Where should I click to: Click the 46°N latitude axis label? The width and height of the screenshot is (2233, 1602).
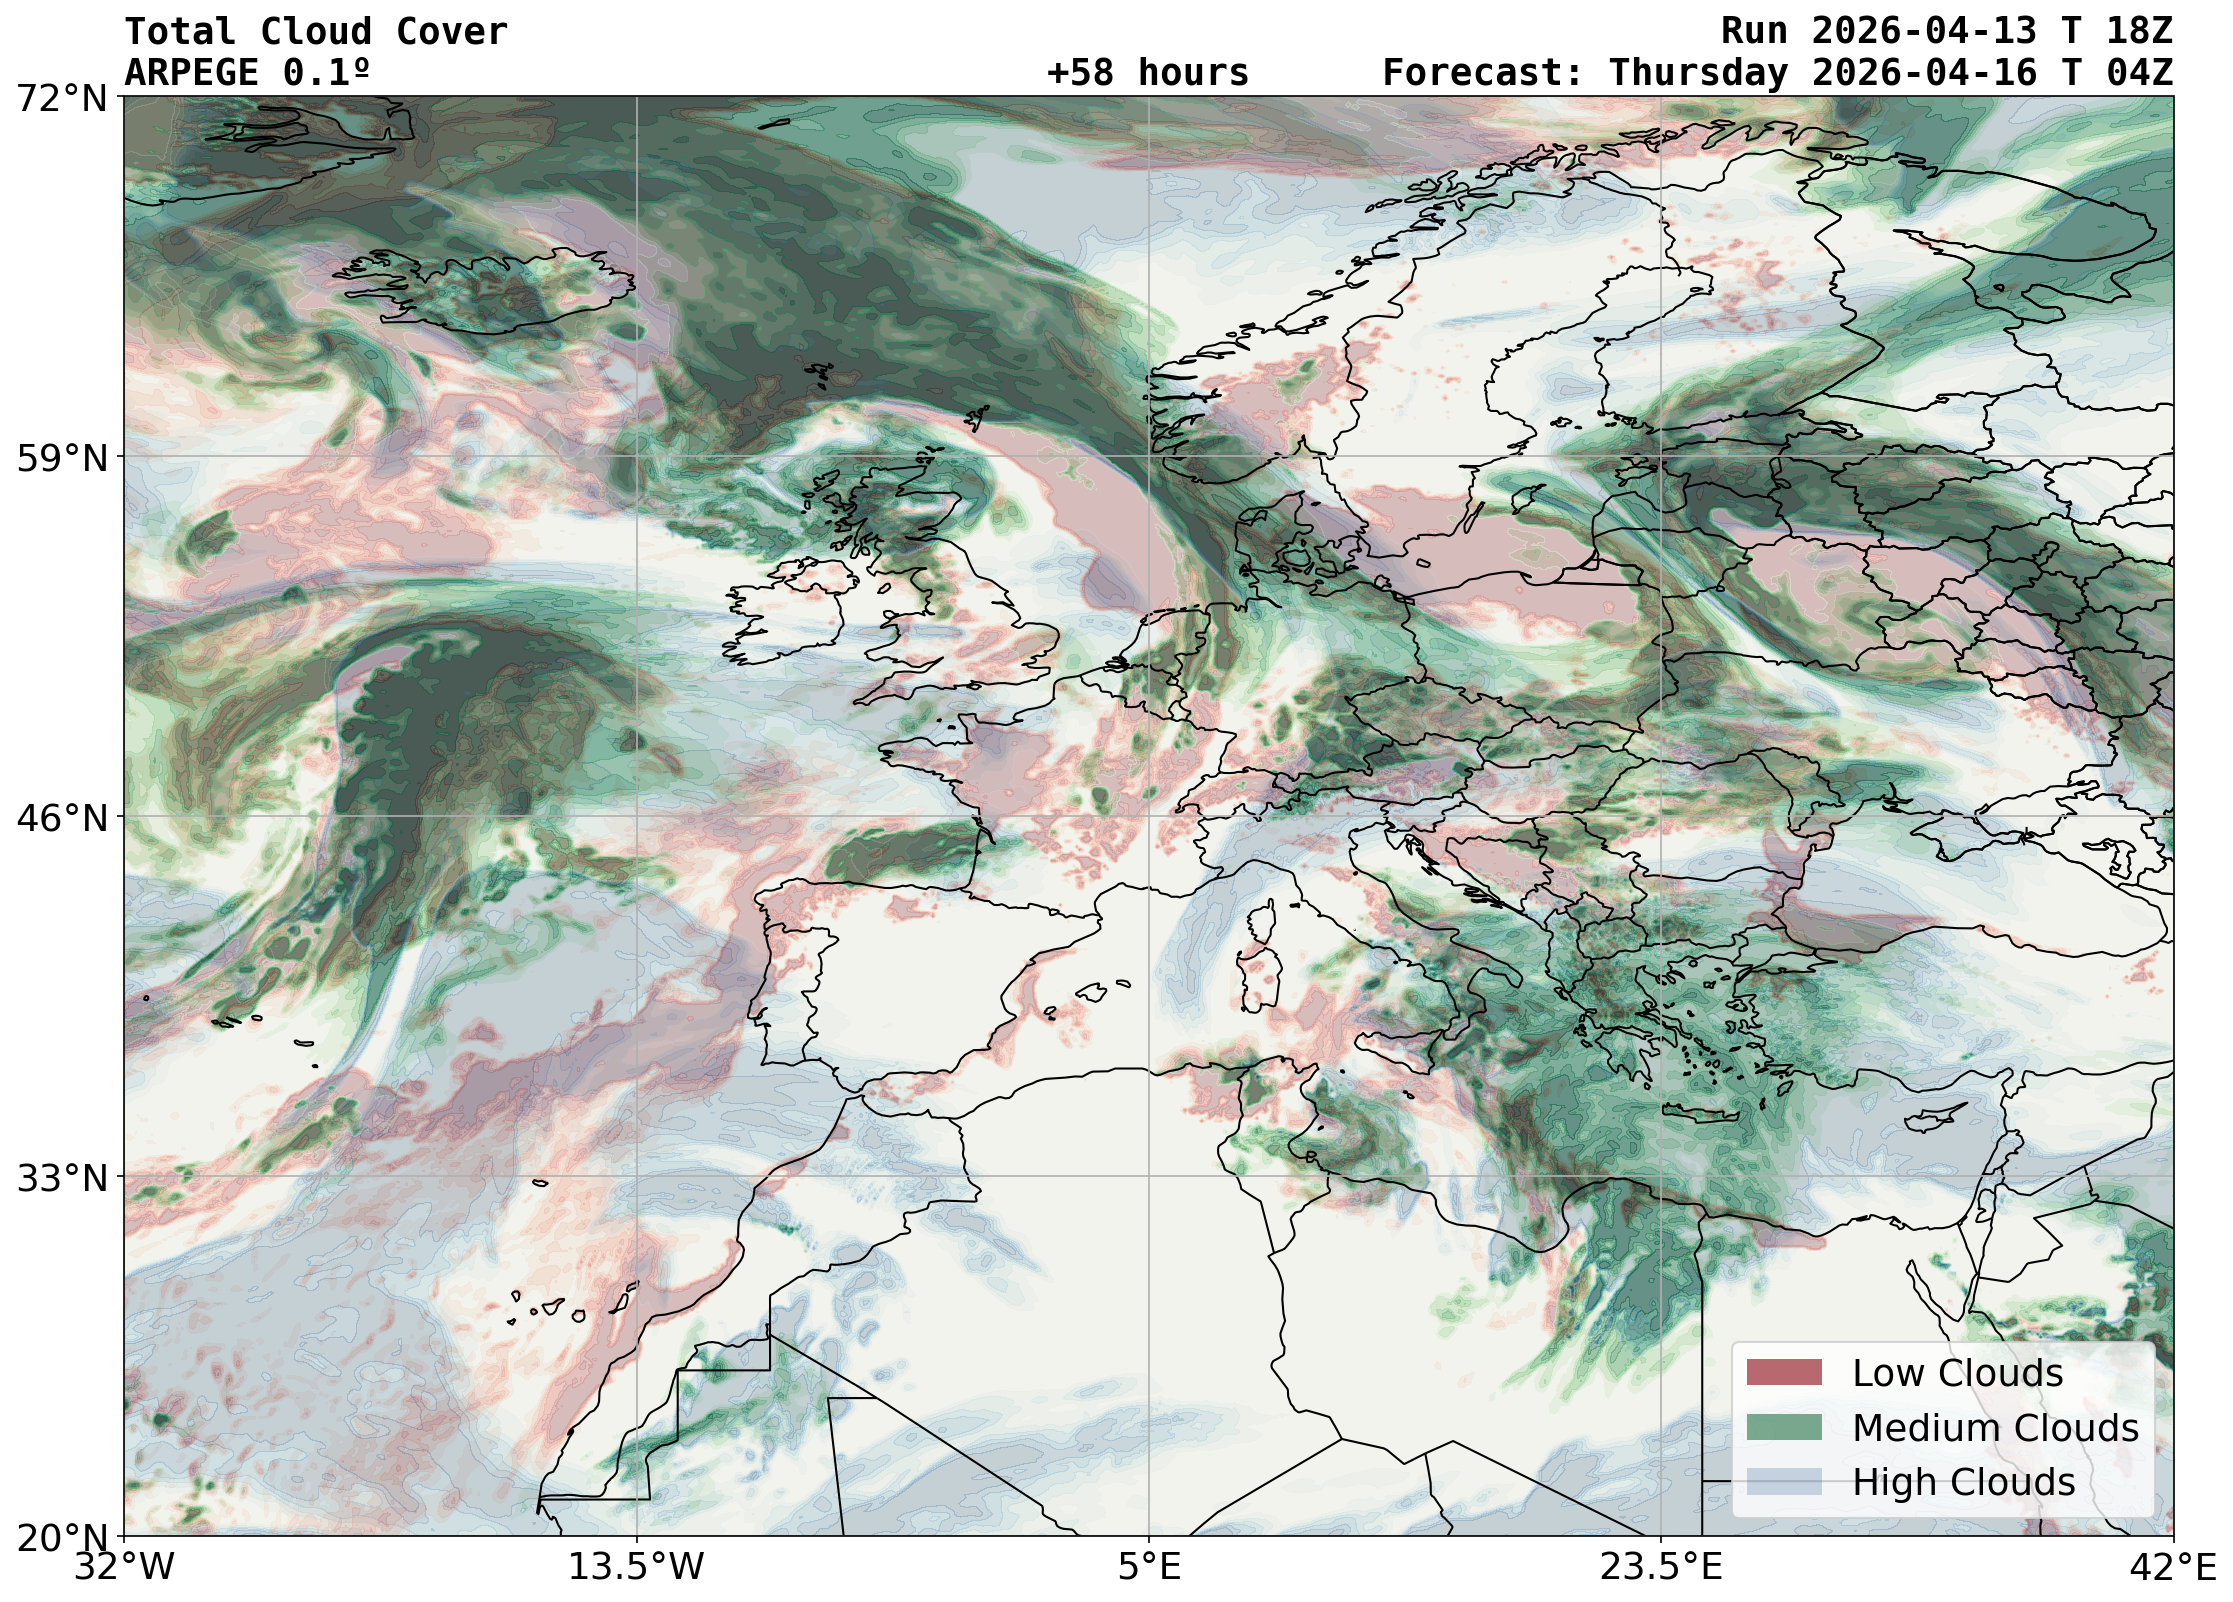tap(62, 818)
